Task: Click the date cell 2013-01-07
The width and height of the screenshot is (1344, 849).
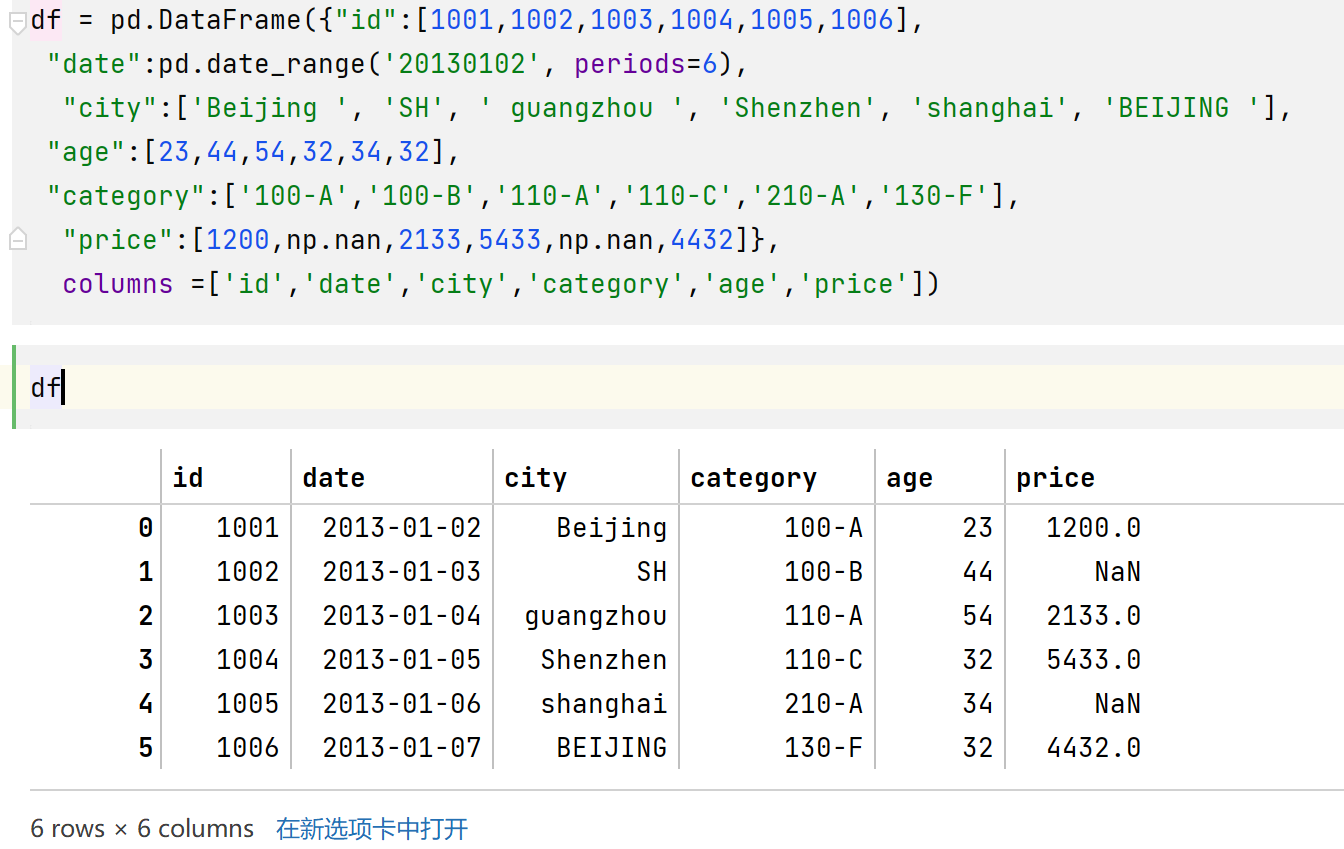Action: point(401,748)
